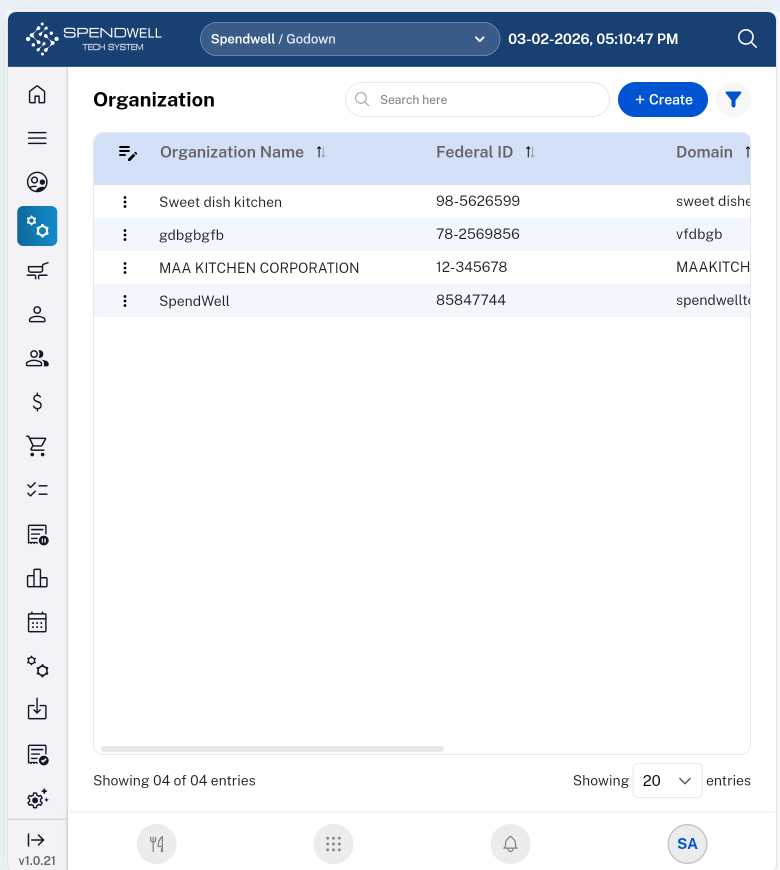
Task: Open row menu for gdbgbgfb
Action: pos(125,235)
